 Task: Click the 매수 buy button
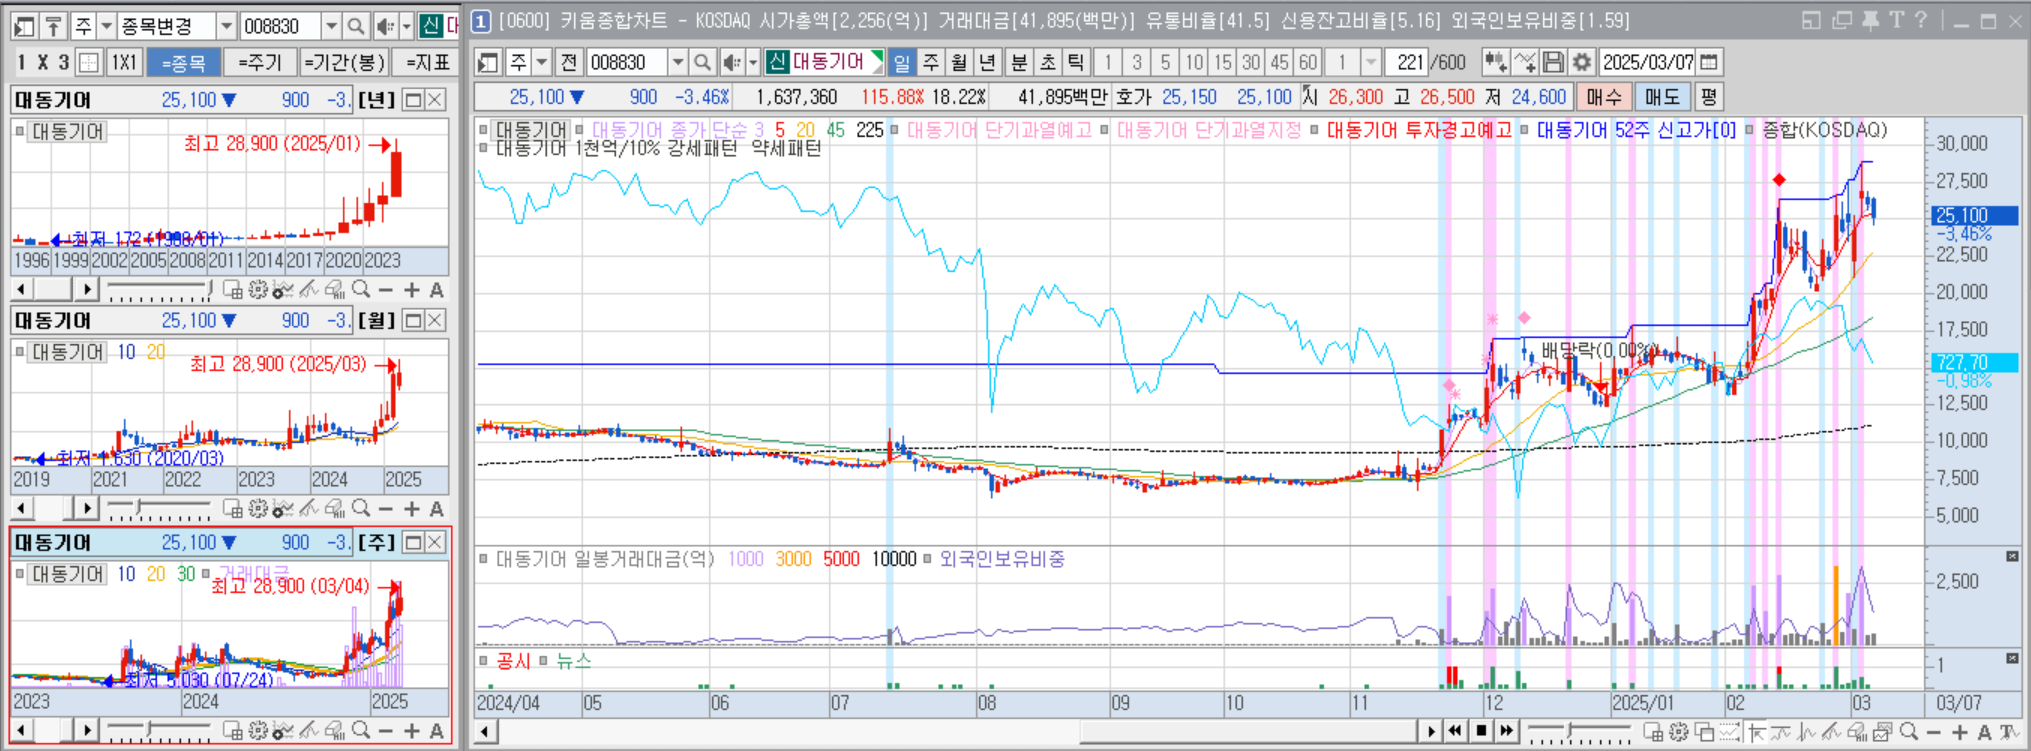tap(1604, 97)
